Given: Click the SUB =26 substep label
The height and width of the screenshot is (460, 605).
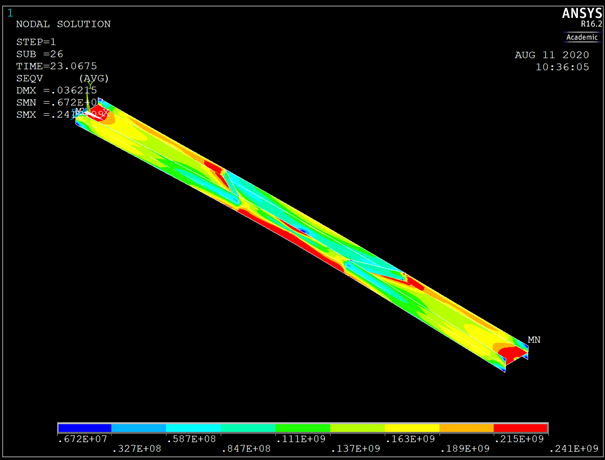Looking at the screenshot, I should [40, 53].
